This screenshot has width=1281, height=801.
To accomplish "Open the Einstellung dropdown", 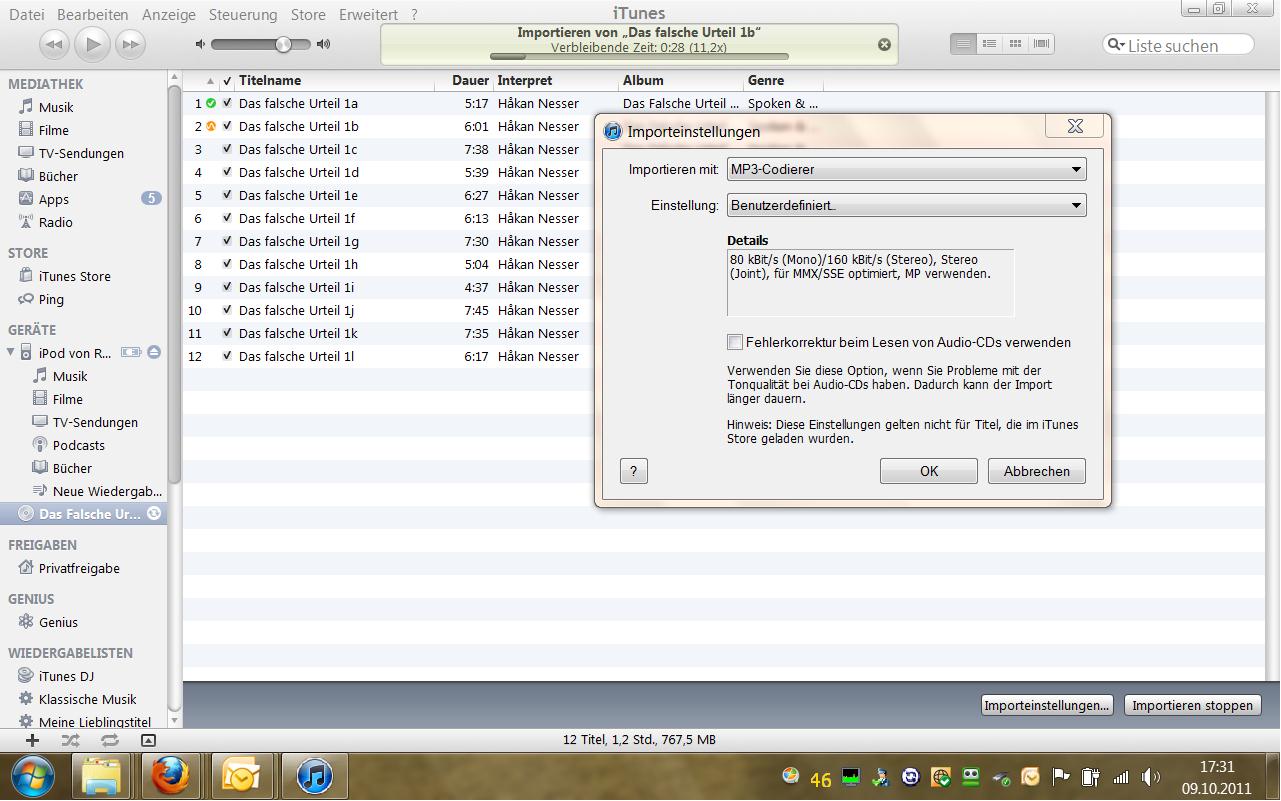I will (x=906, y=205).
